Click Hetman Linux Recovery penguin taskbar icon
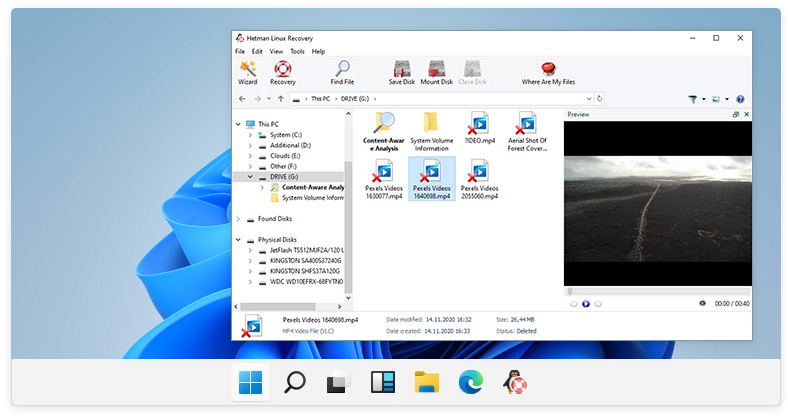Screen dimensions: 788x416 click(x=515, y=382)
